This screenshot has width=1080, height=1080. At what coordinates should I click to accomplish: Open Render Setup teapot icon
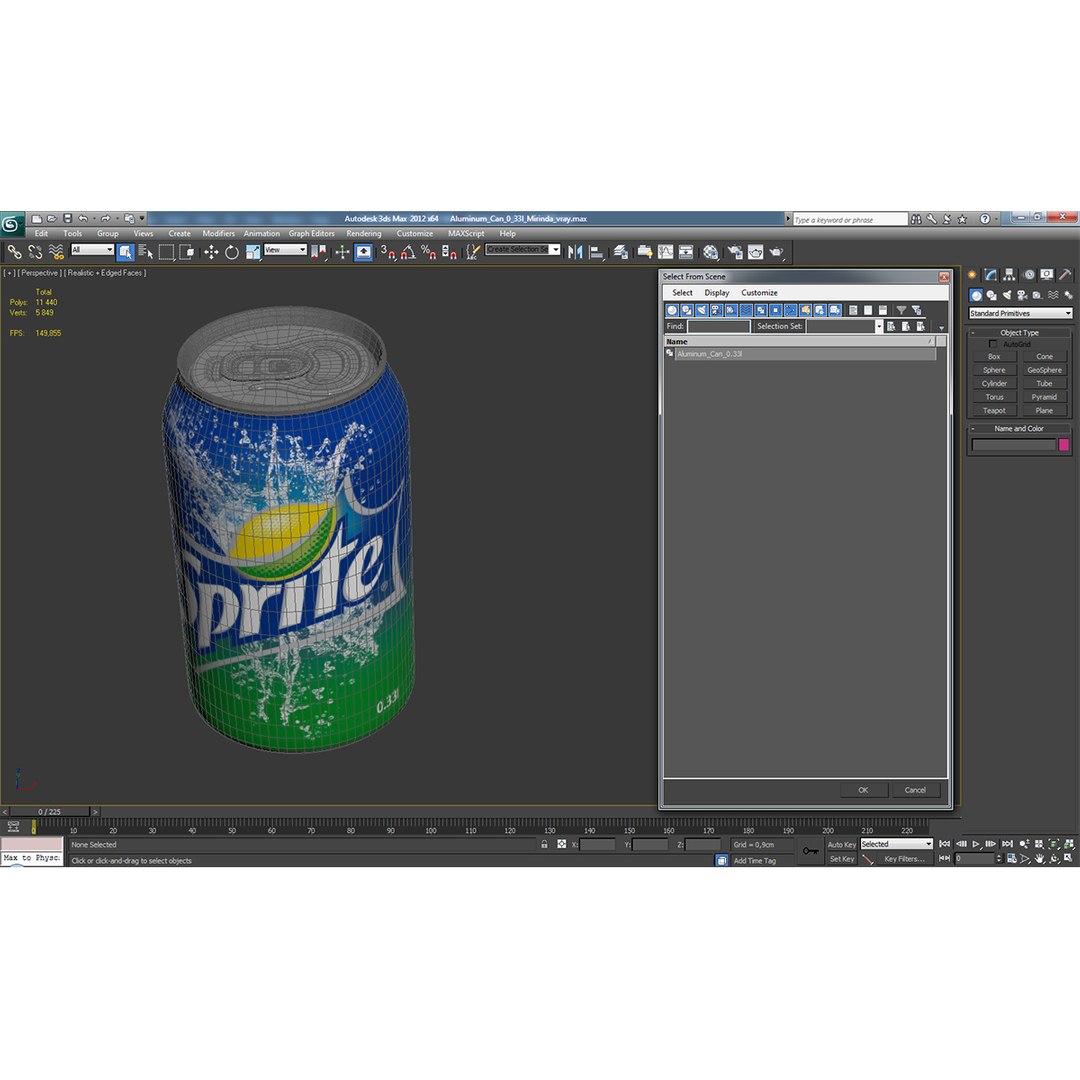click(x=735, y=252)
